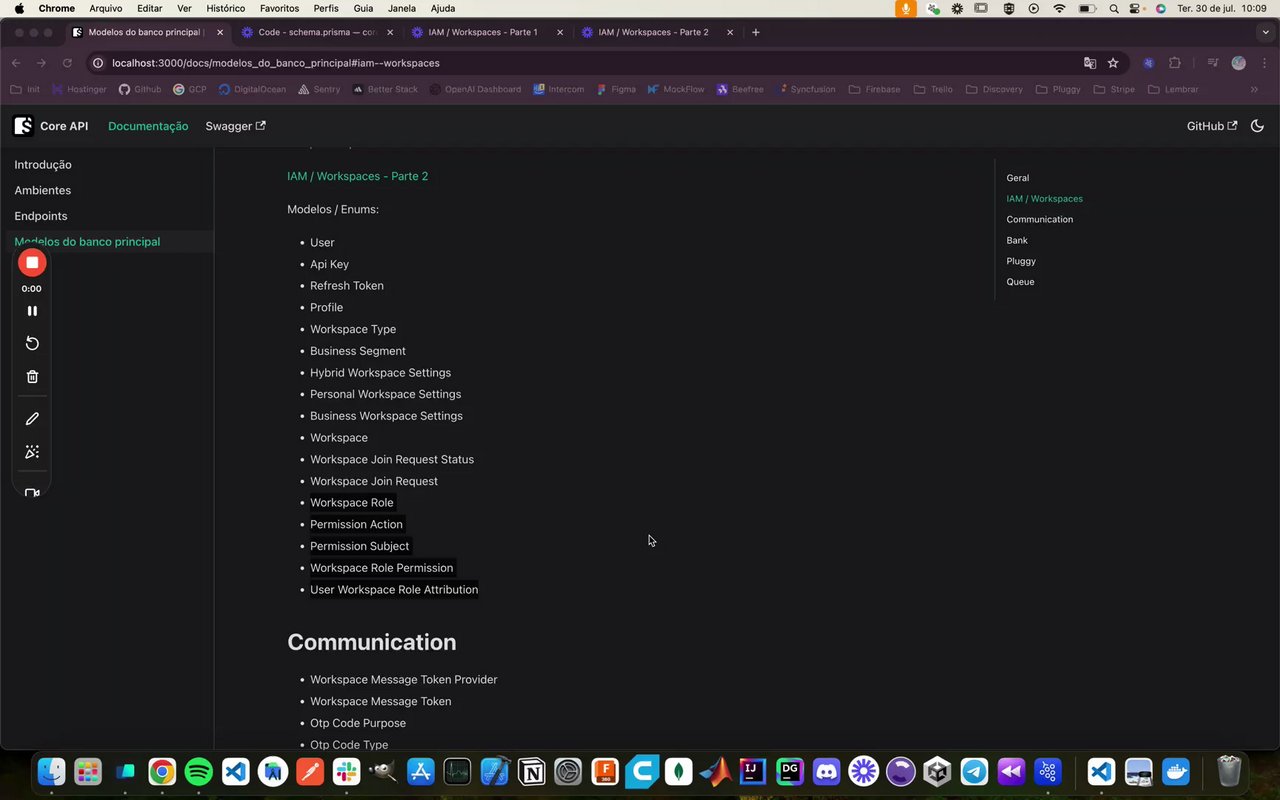Expand the Firebase bookmarks folder

(x=874, y=89)
